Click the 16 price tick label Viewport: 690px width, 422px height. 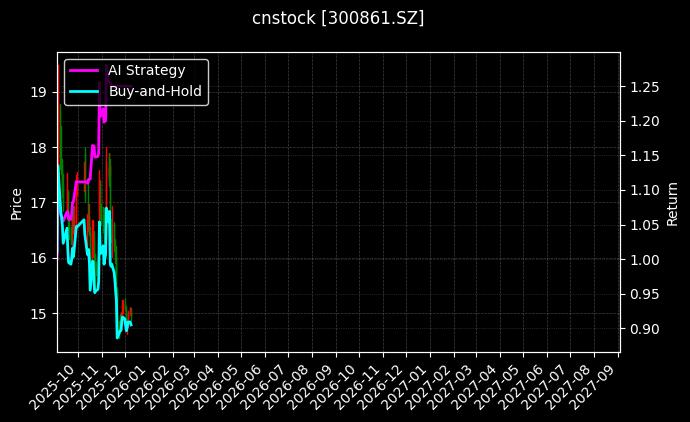[x=38, y=258]
